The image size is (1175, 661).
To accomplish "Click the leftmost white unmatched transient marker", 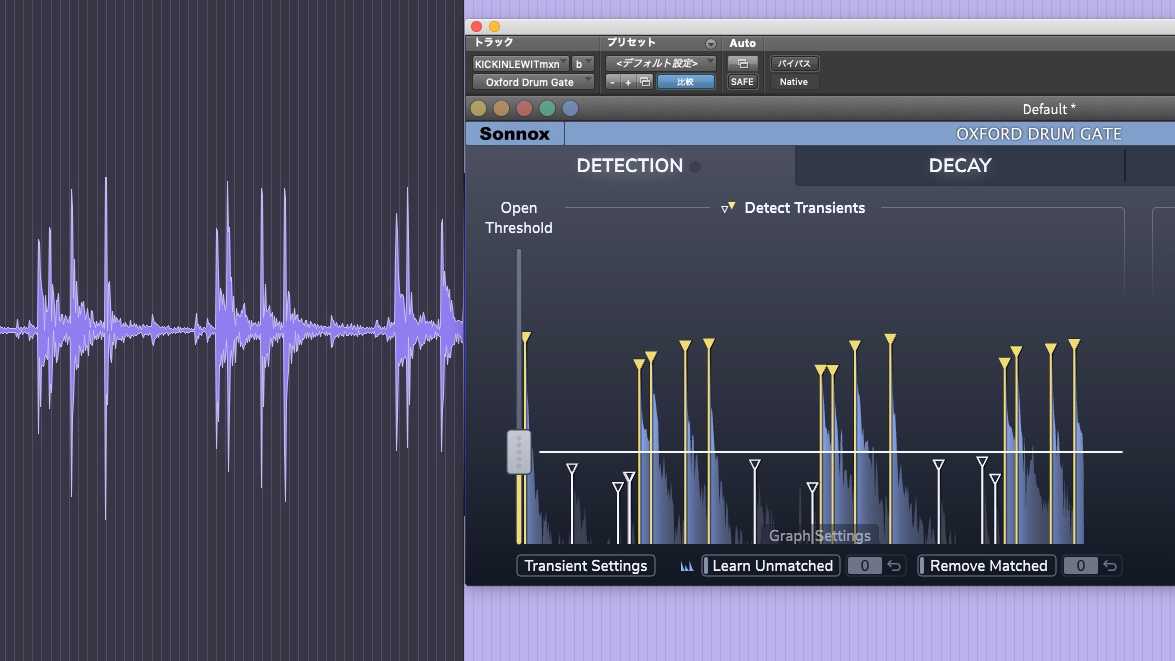I will pyautogui.click(x=572, y=469).
